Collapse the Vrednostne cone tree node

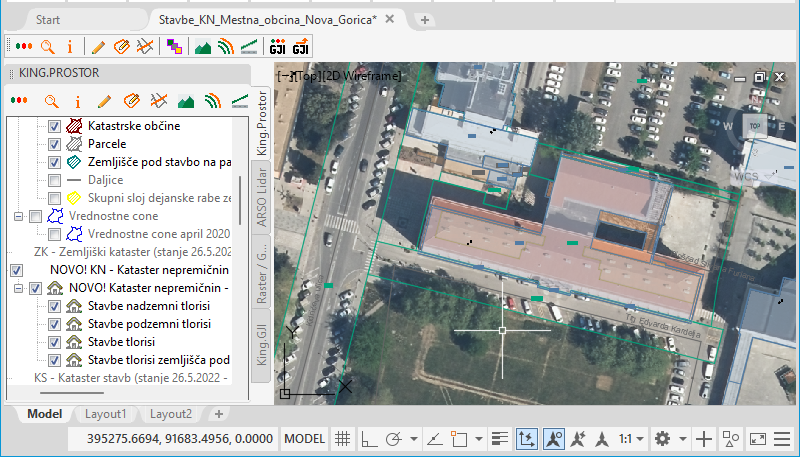(19, 216)
